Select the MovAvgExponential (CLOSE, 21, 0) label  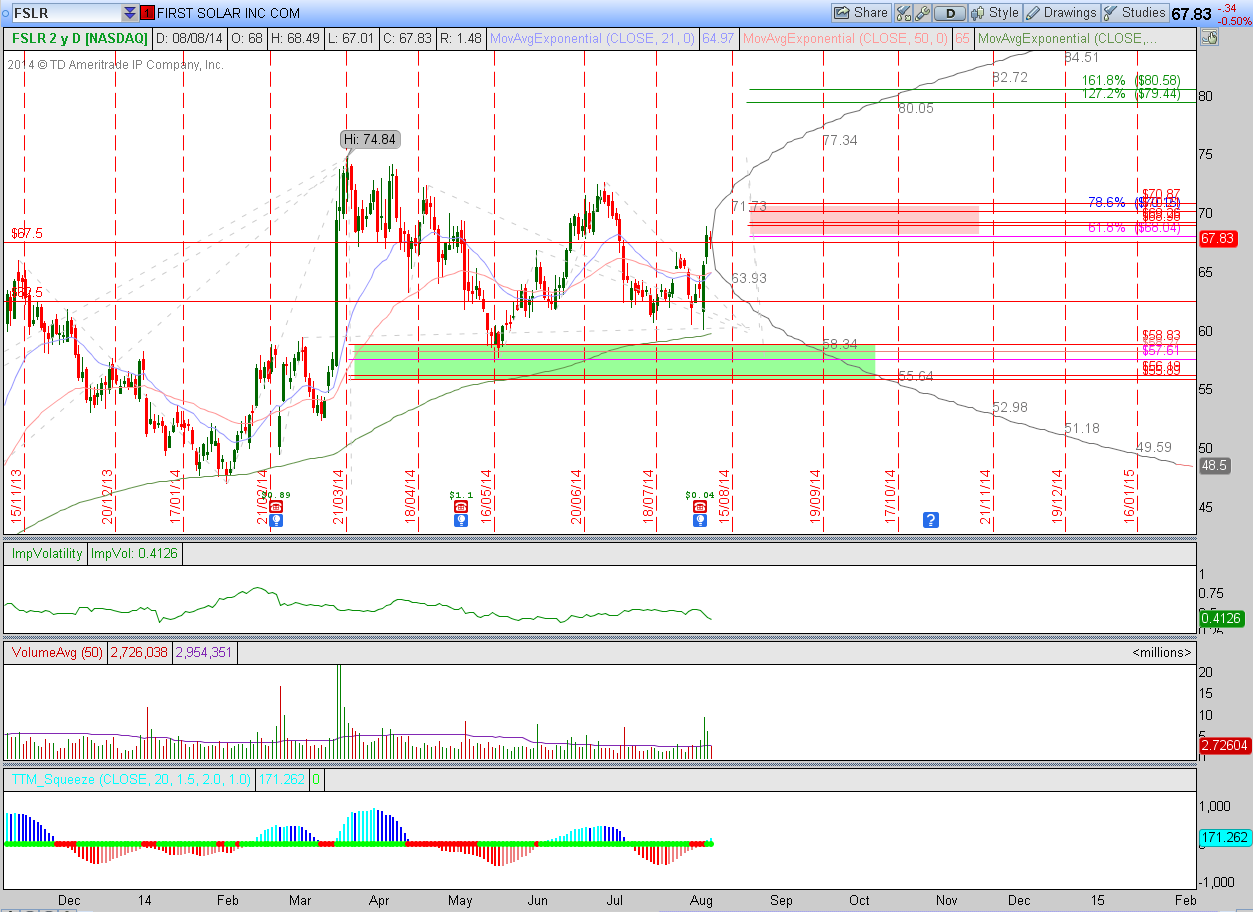click(591, 39)
